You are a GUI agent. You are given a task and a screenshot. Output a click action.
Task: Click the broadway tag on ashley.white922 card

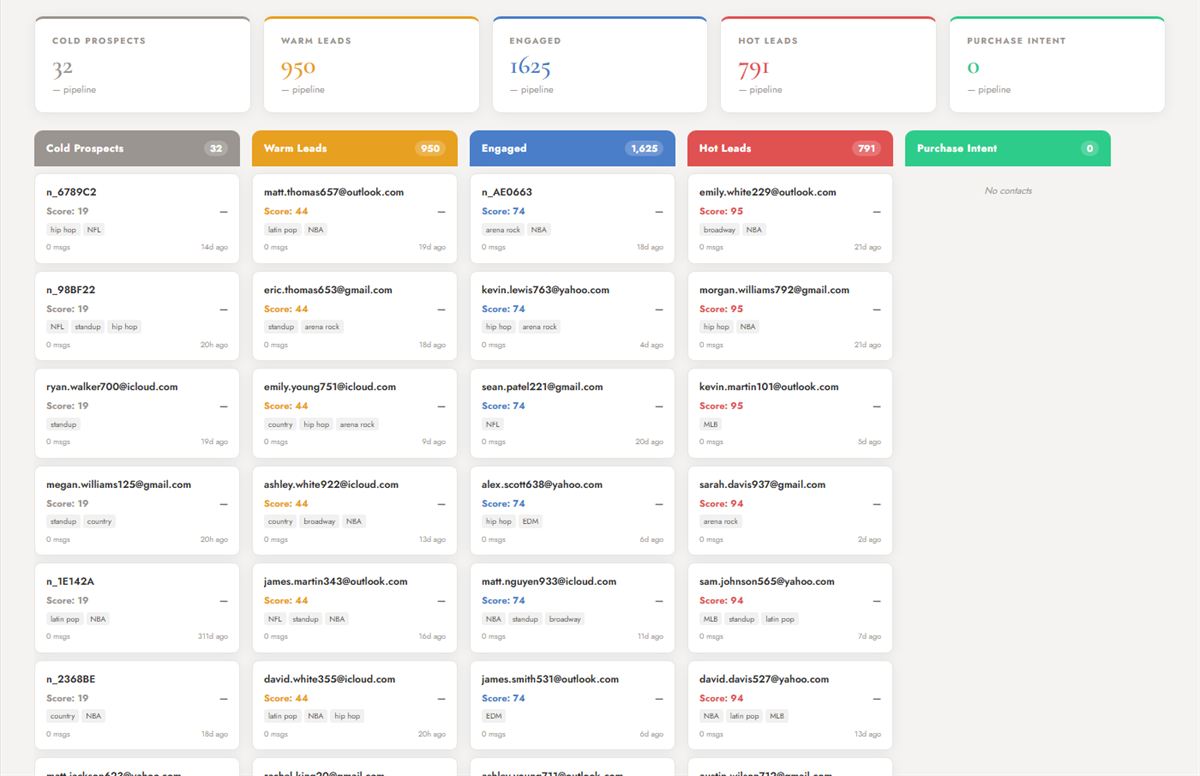tap(320, 522)
